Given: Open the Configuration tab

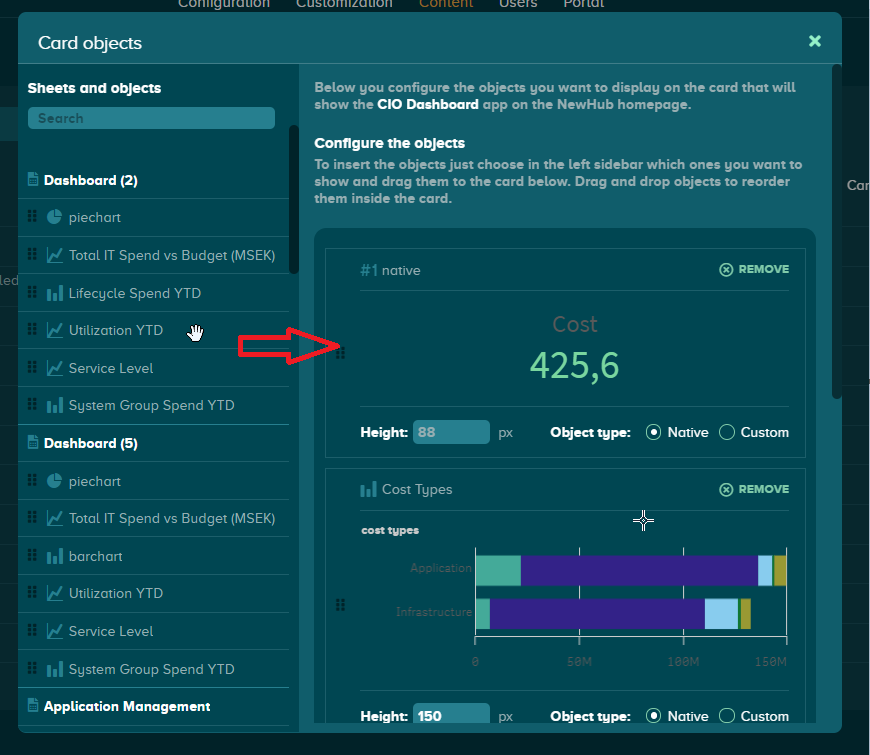Looking at the screenshot, I should (x=224, y=4).
